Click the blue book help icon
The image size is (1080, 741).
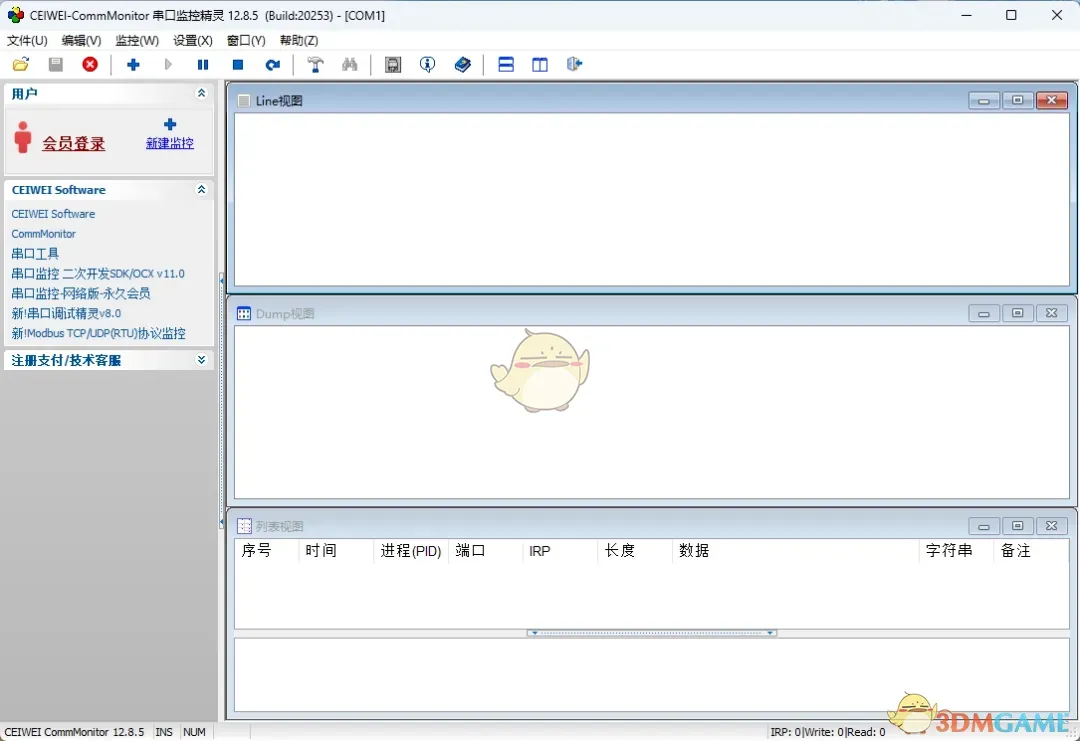[462, 65]
